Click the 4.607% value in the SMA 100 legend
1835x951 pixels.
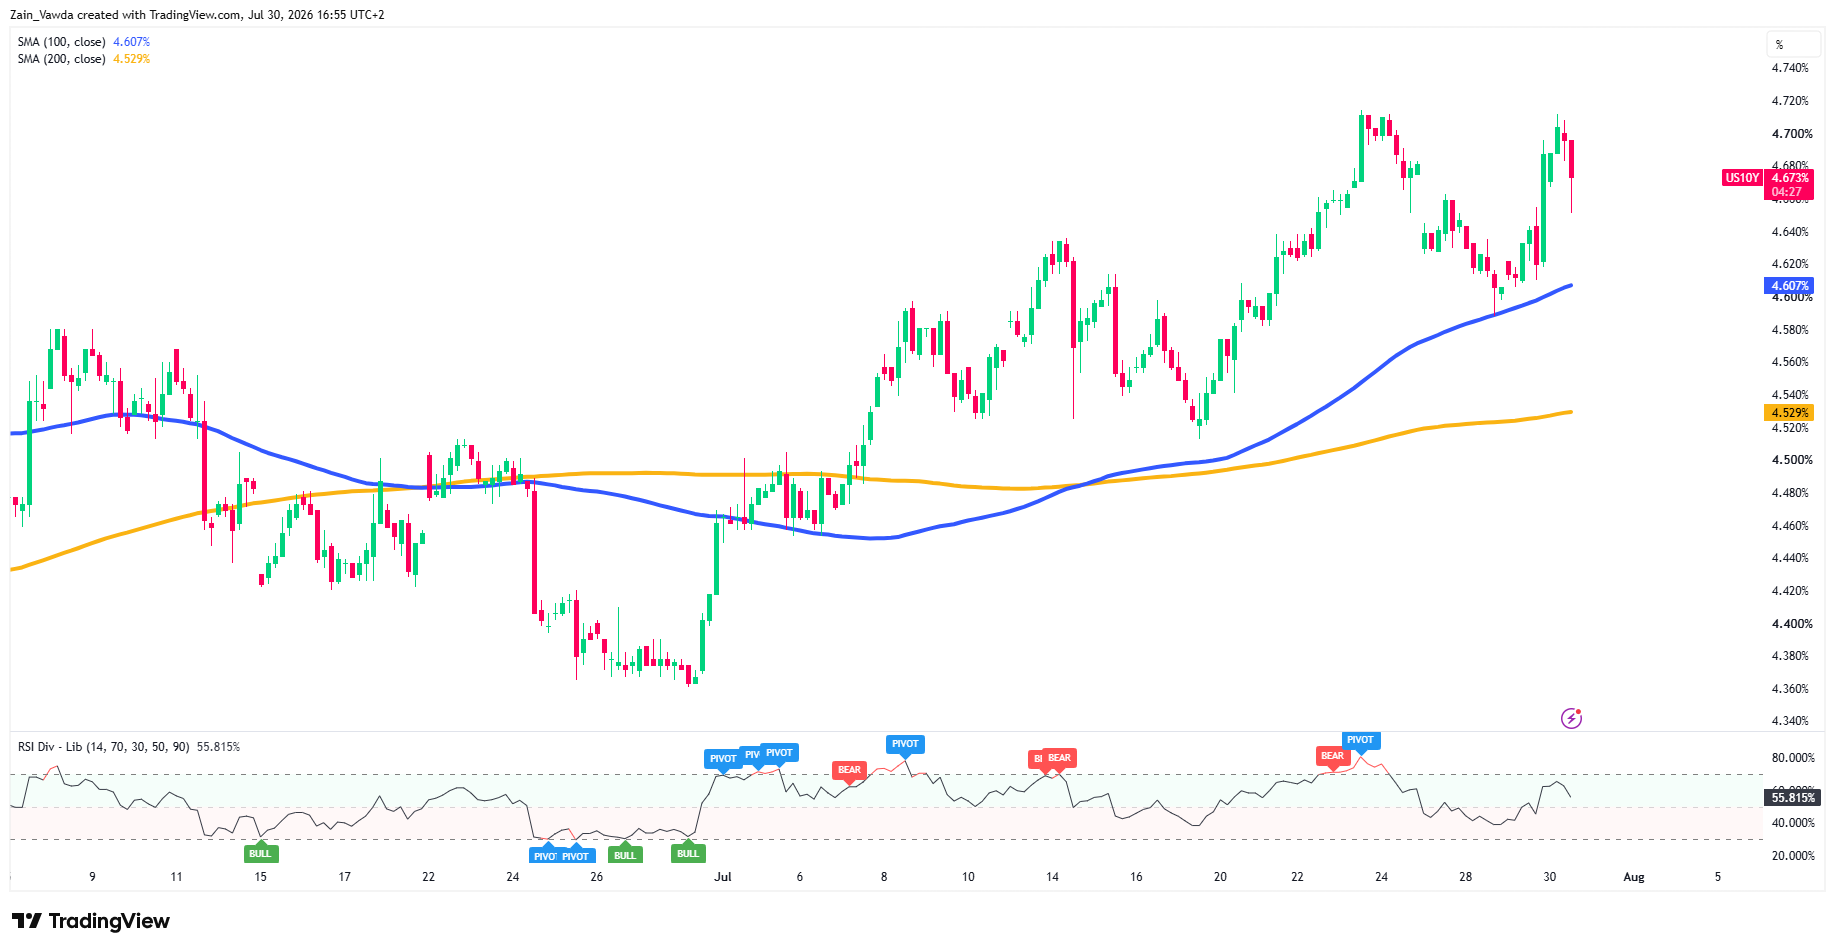click(131, 42)
